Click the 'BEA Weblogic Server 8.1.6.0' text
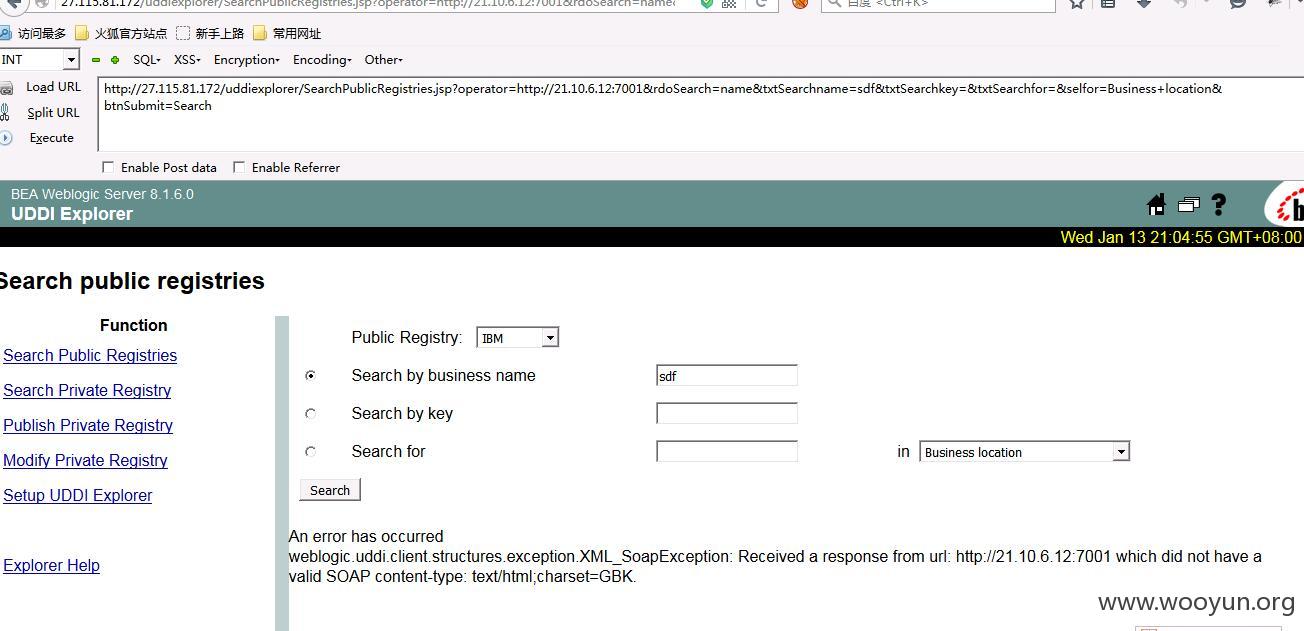 [x=102, y=194]
